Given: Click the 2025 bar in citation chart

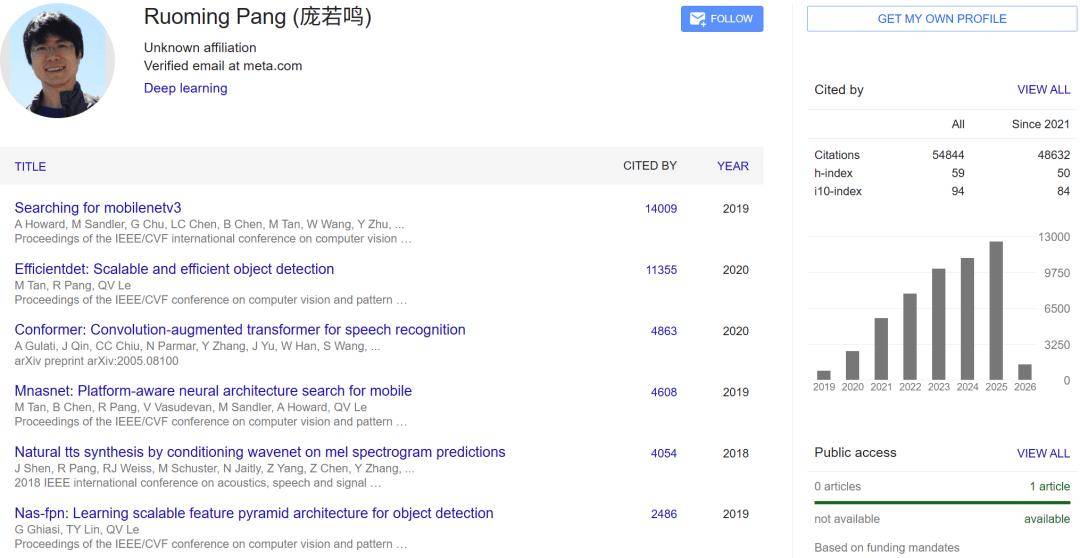Looking at the screenshot, I should pos(996,310).
